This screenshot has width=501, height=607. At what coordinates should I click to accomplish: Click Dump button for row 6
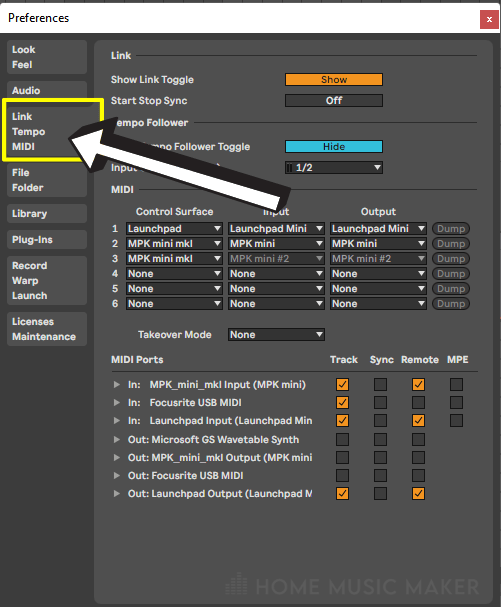pos(451,304)
